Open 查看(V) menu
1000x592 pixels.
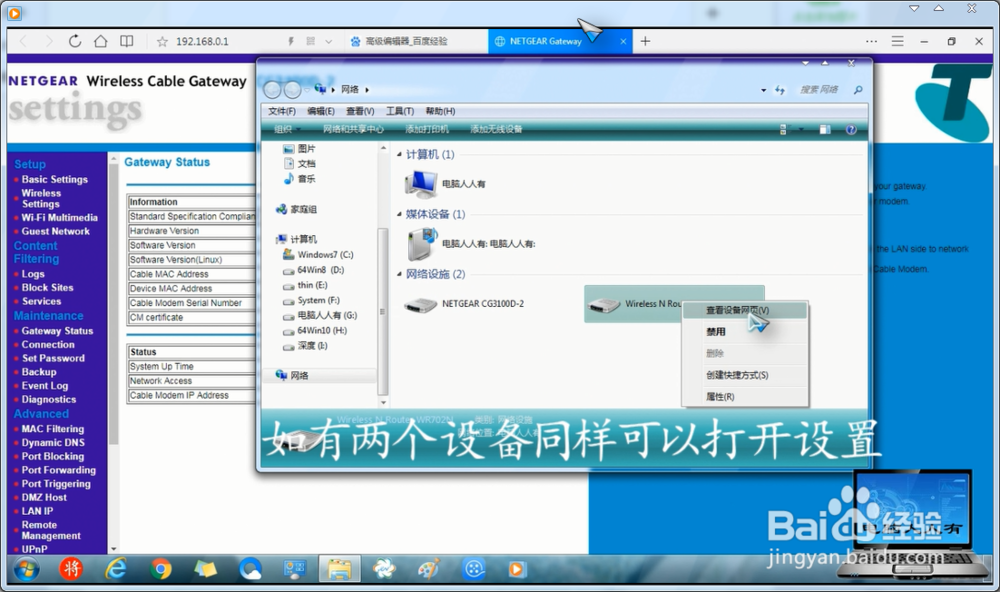pyautogui.click(x=360, y=111)
